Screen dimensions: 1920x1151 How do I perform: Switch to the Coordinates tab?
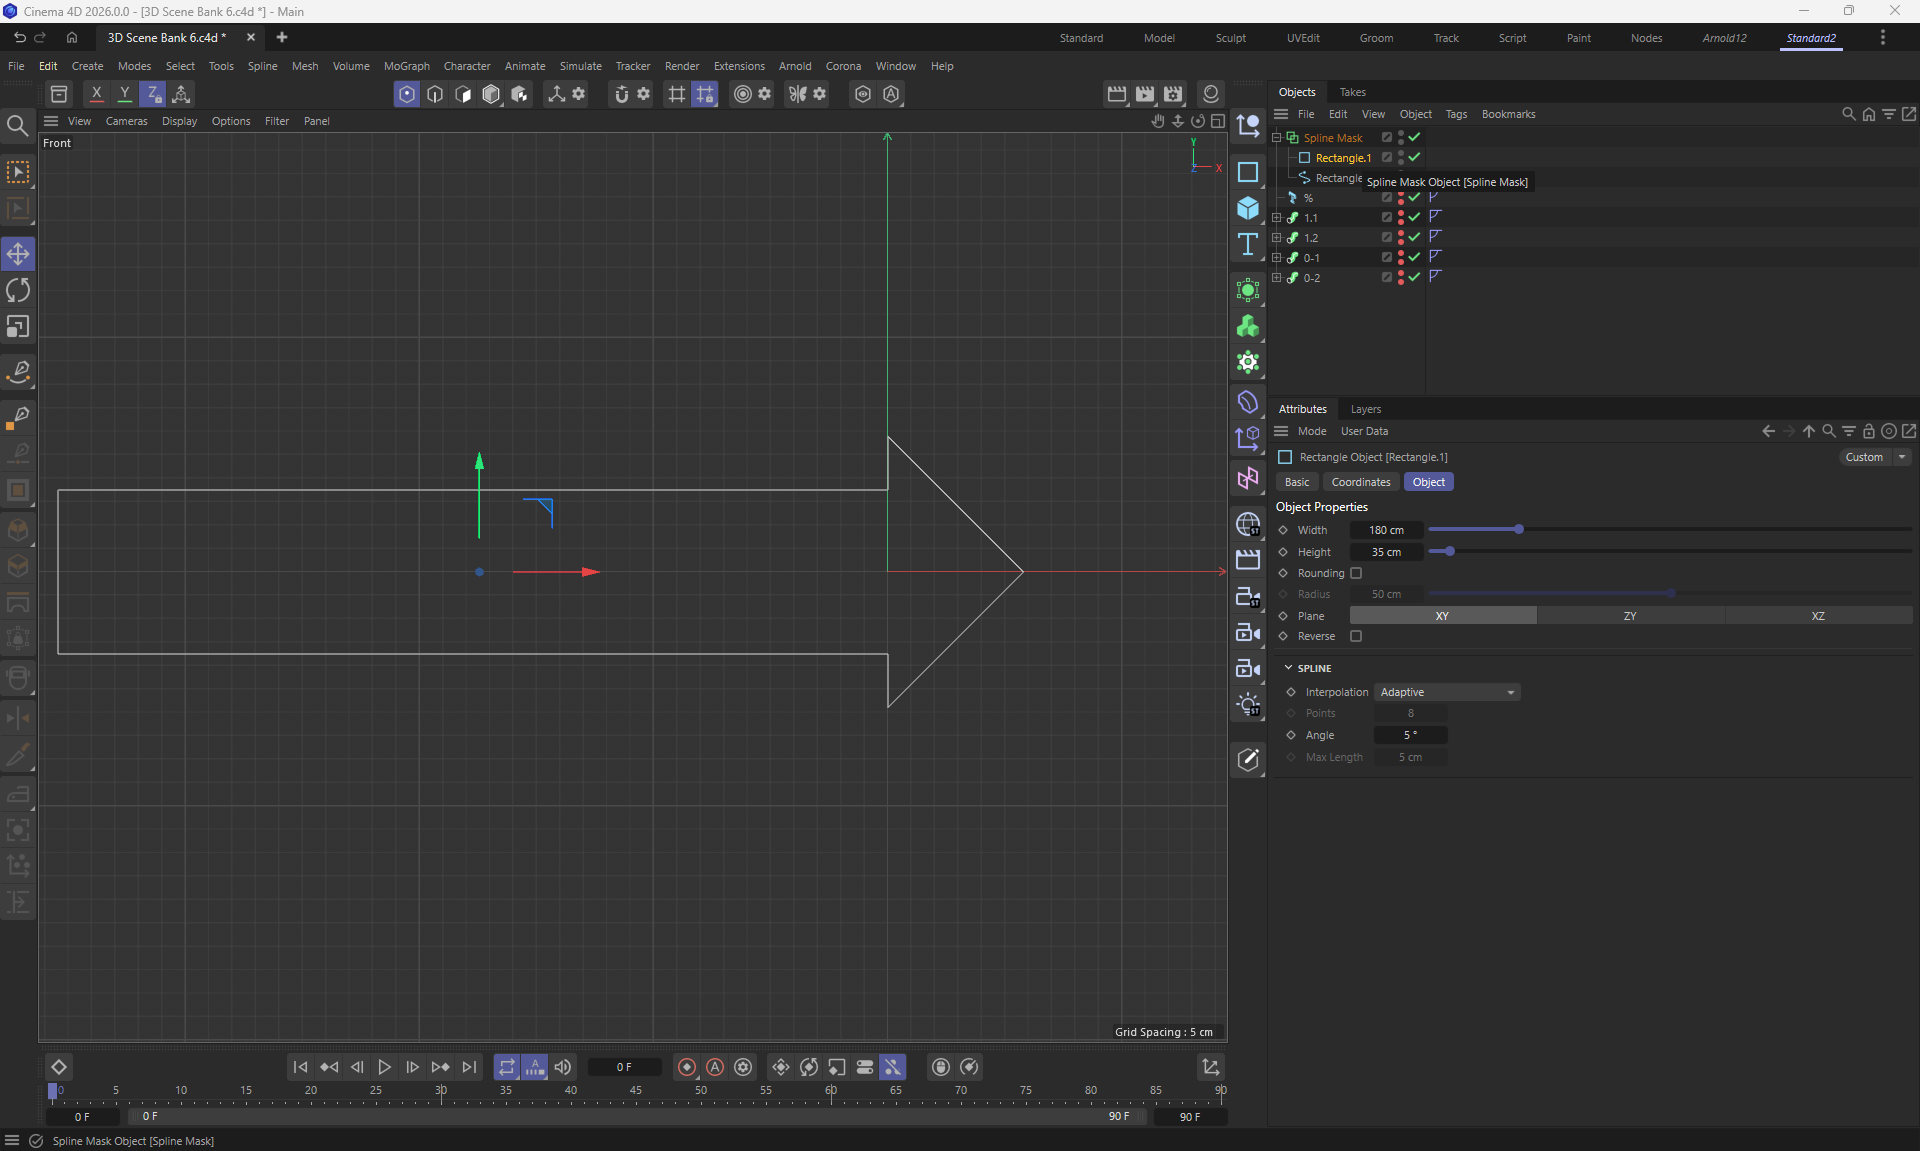click(1360, 482)
